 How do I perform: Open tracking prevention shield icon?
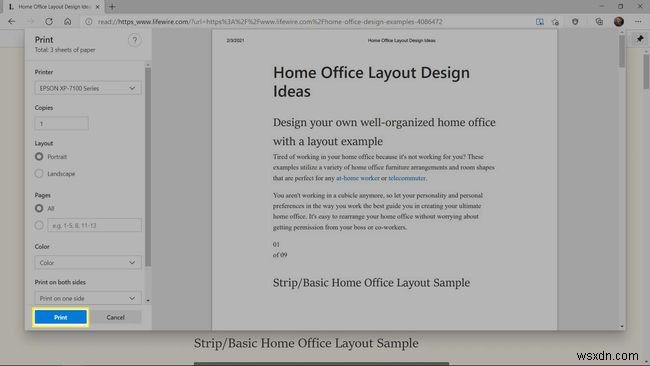(x=575, y=22)
